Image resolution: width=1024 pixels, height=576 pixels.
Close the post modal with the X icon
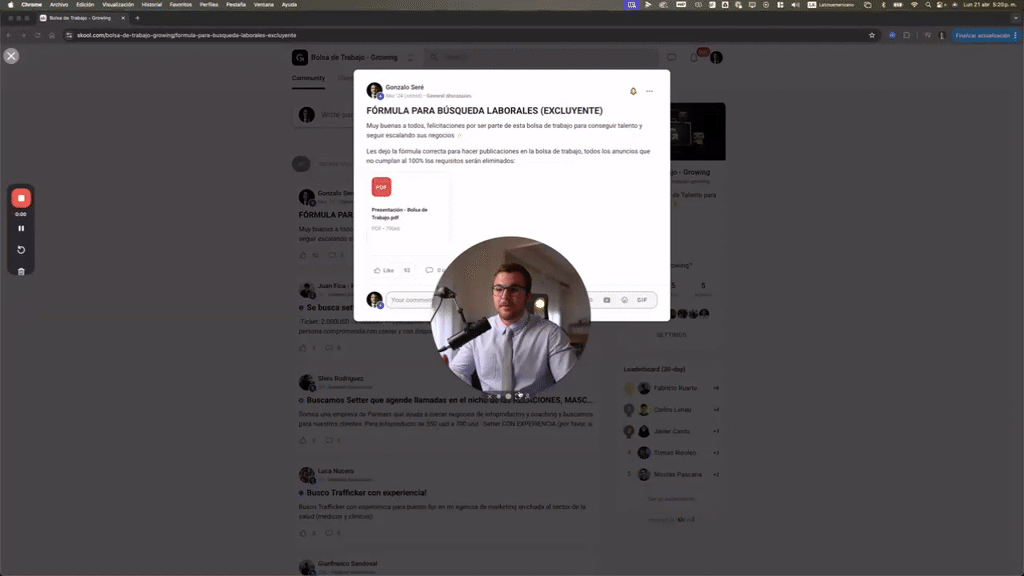coord(11,56)
